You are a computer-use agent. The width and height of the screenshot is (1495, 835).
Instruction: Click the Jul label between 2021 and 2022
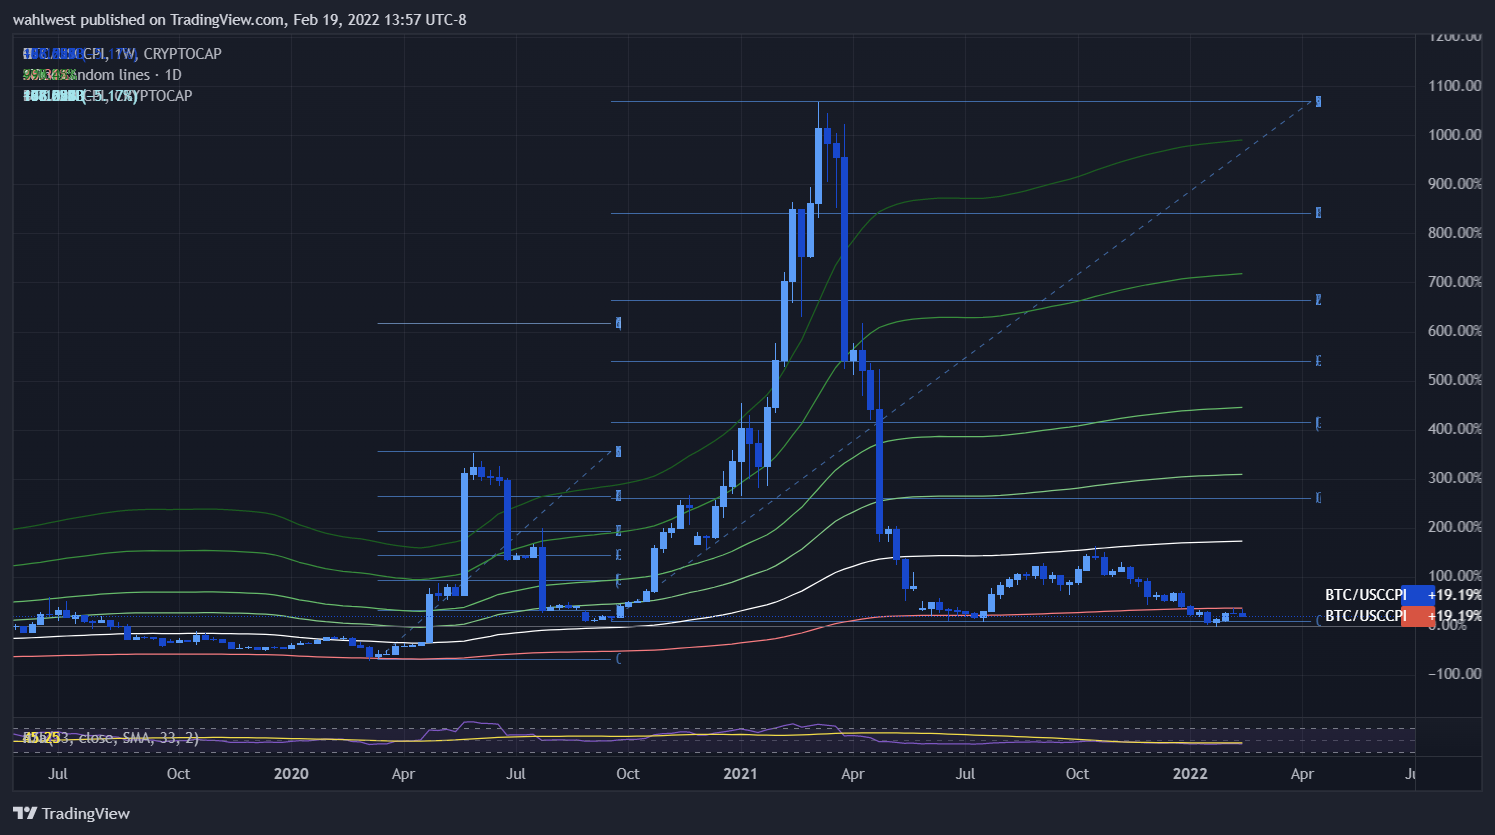(x=965, y=774)
